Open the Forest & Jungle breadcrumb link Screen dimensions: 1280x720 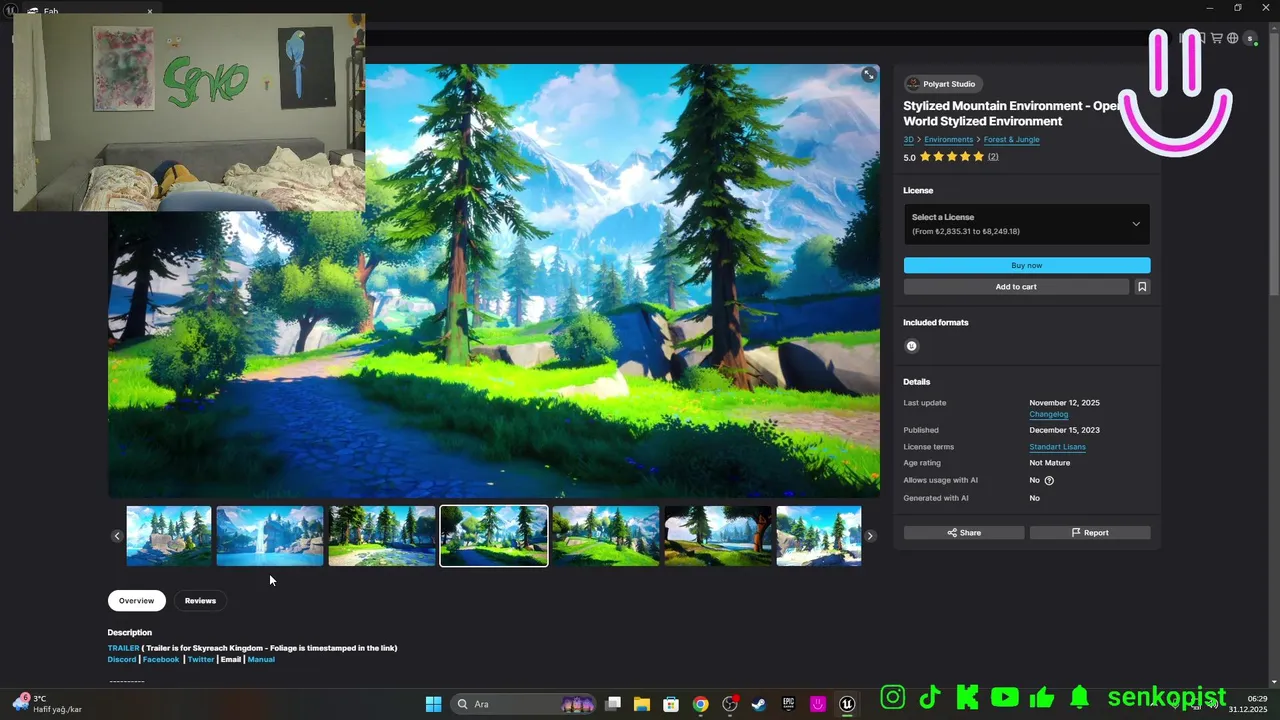tap(1011, 140)
